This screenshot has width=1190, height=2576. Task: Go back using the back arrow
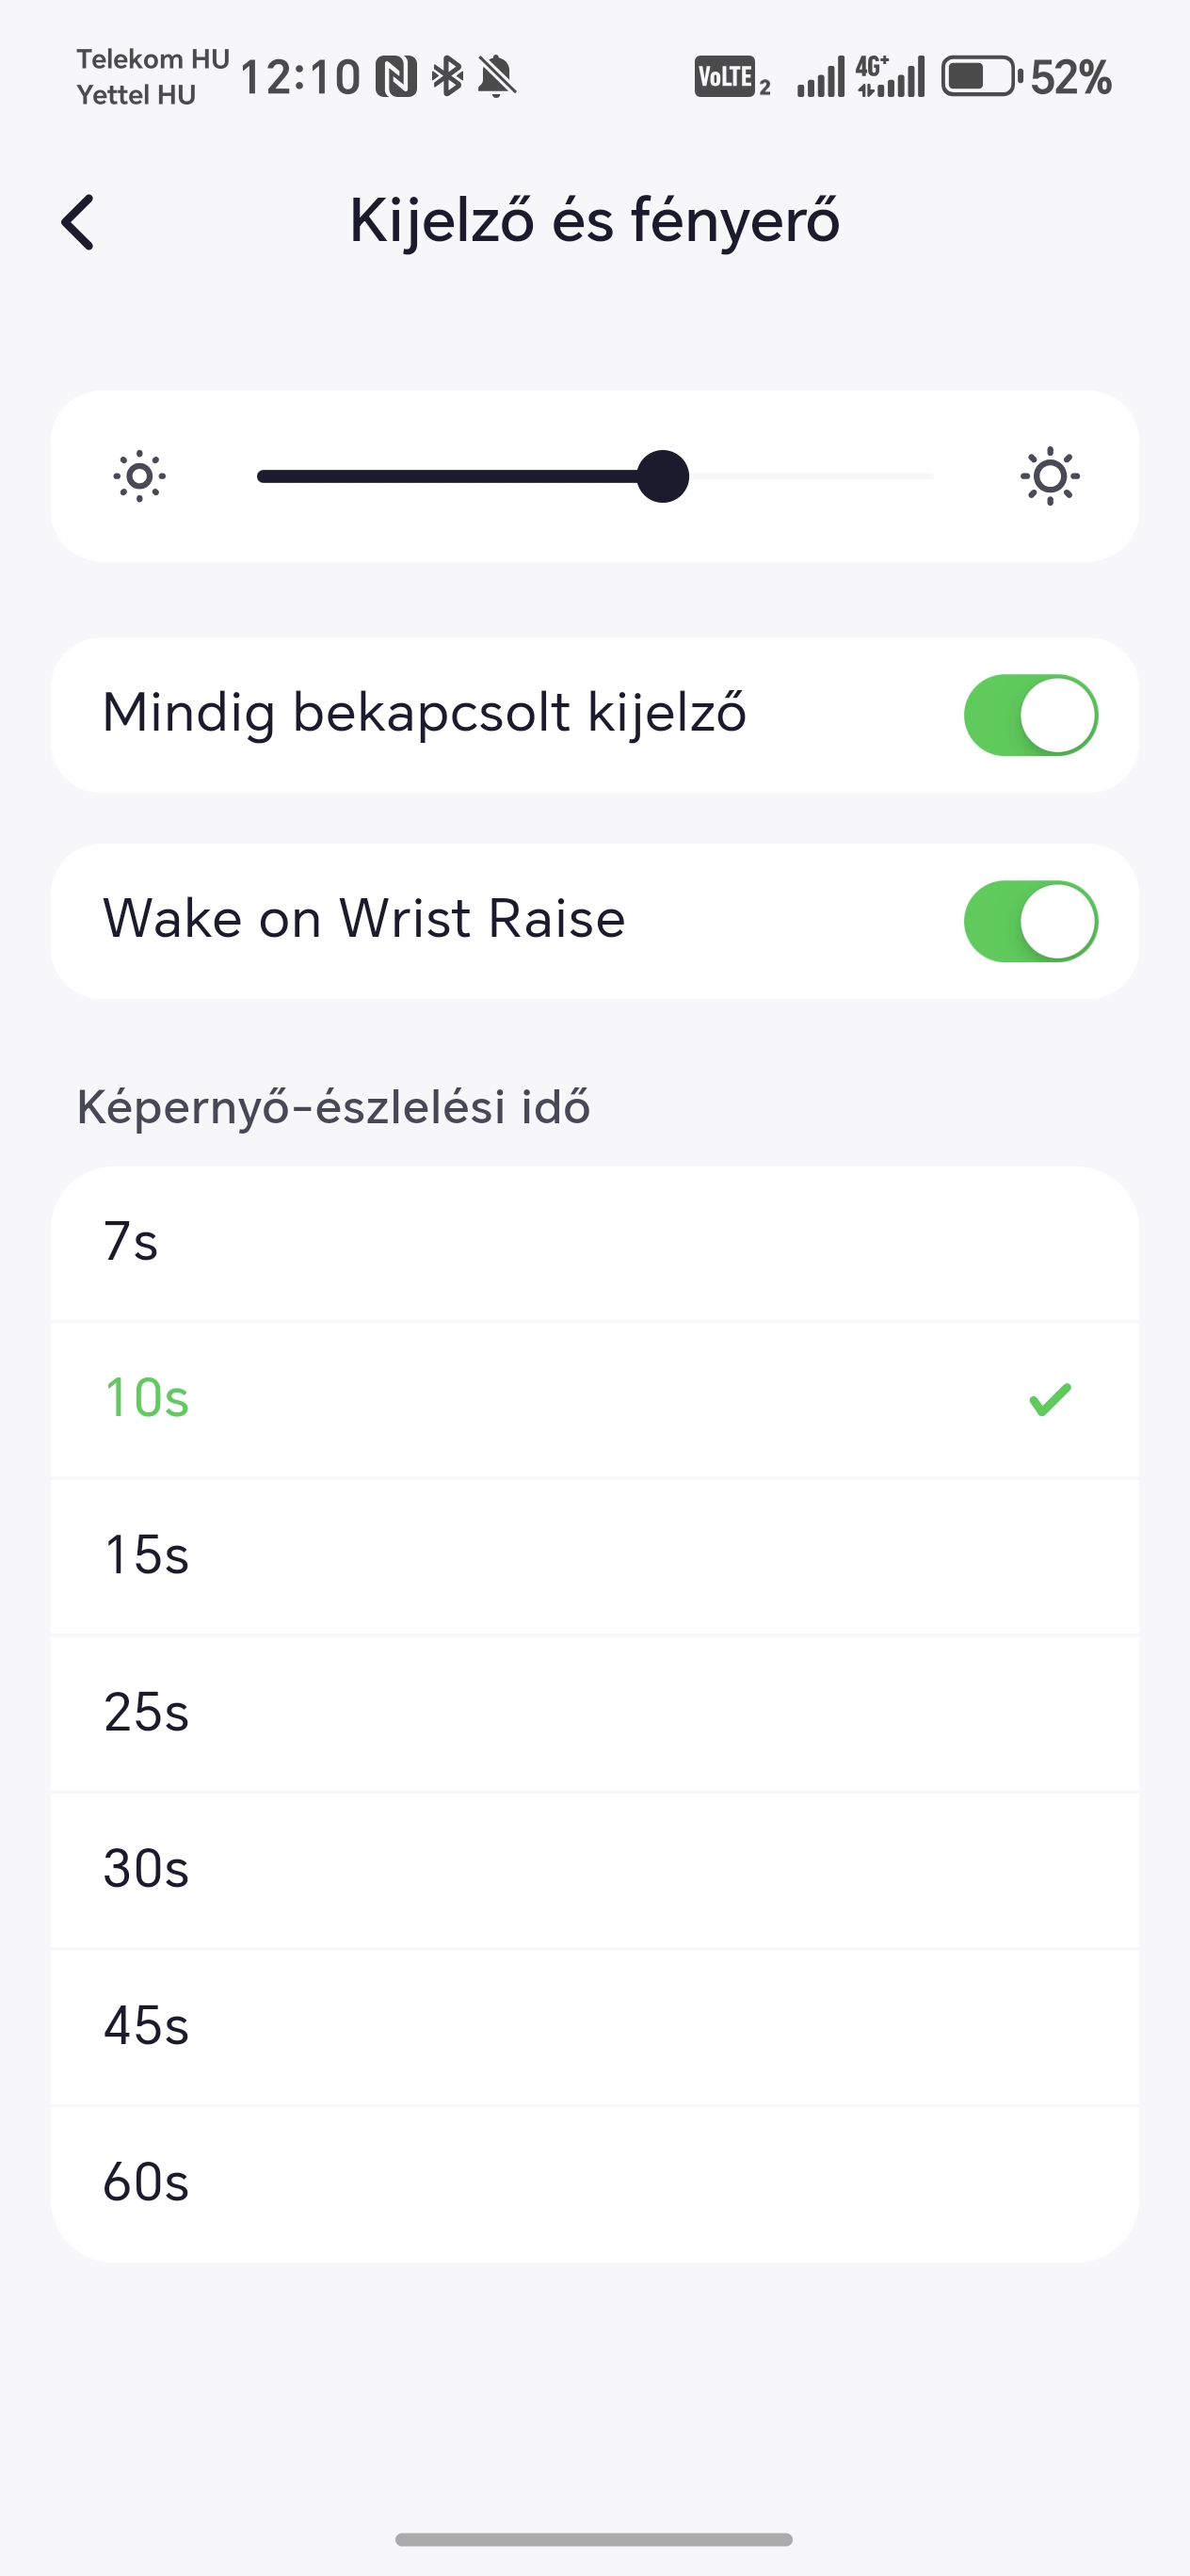pos(78,222)
